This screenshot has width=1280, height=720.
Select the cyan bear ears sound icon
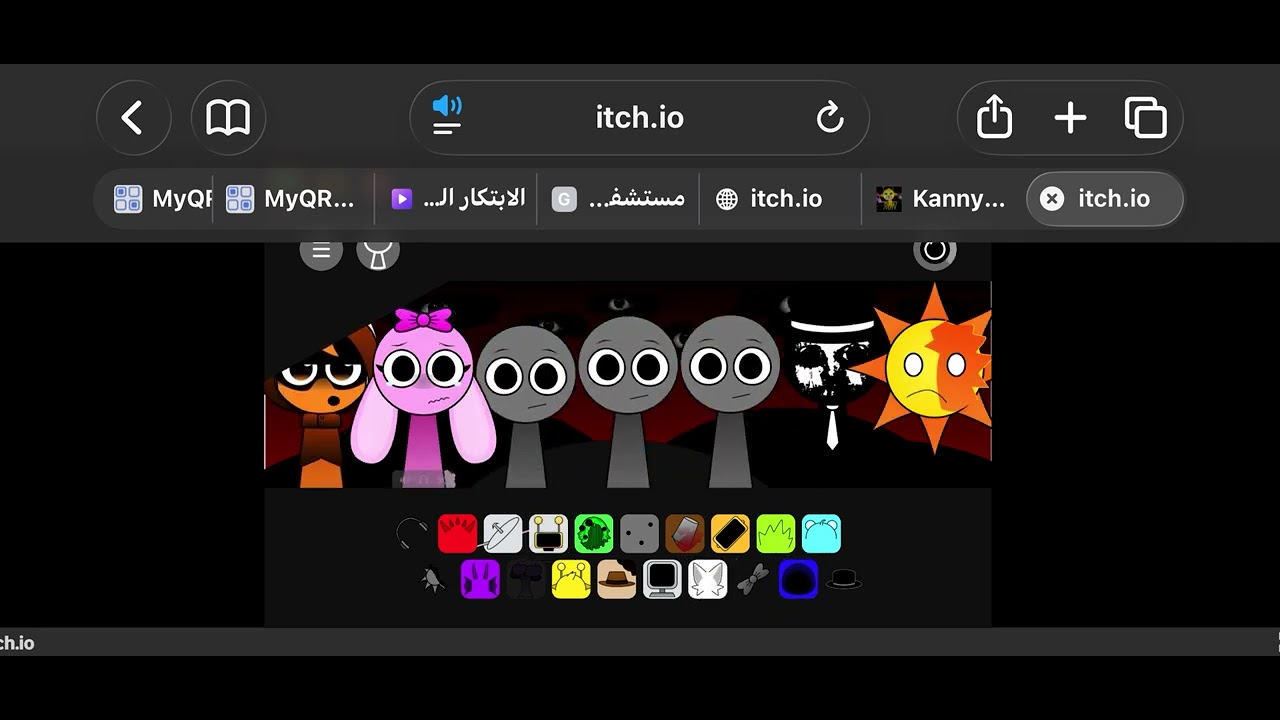(x=821, y=534)
